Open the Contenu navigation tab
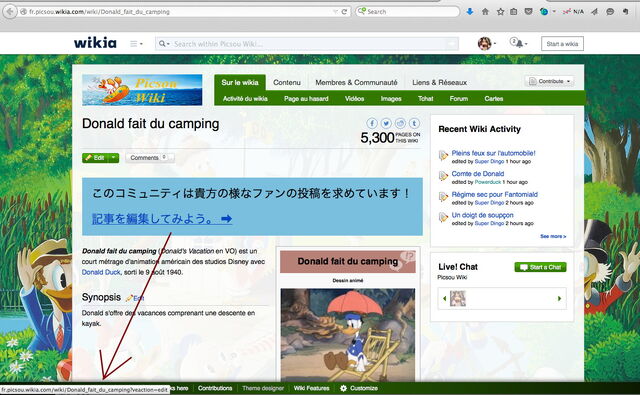 click(x=287, y=82)
